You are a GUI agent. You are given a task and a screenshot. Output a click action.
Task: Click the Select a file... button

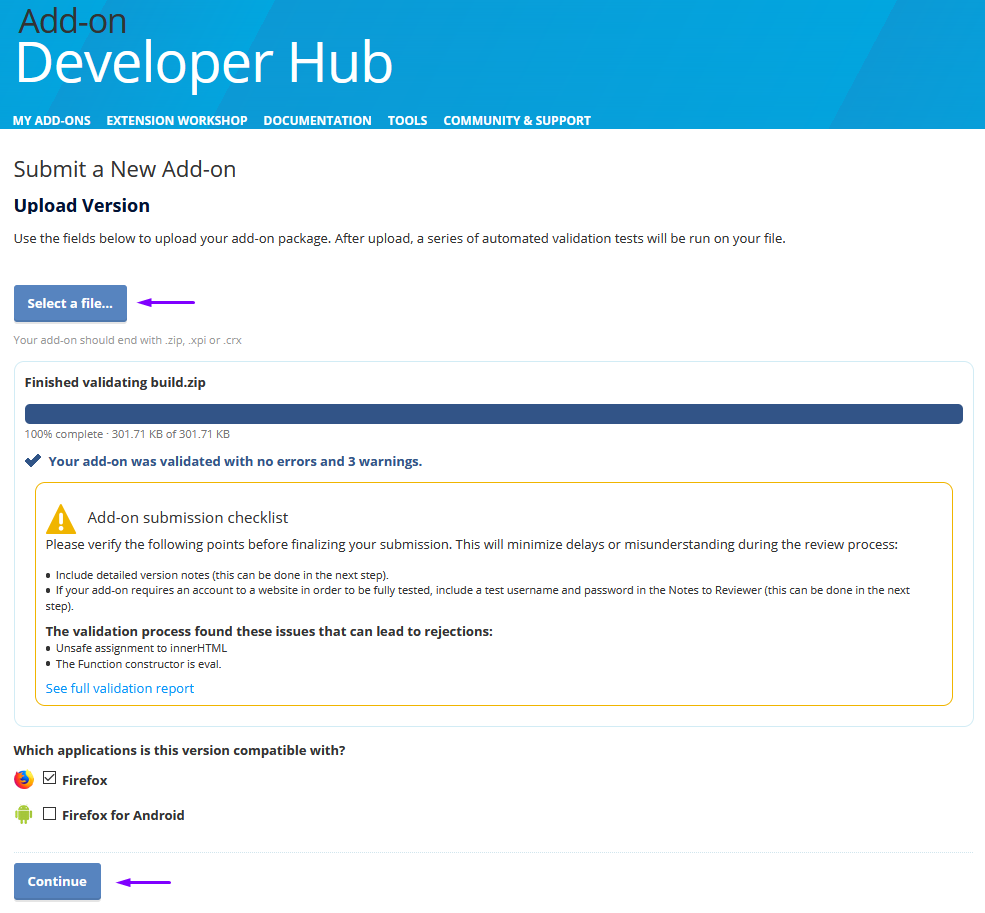tap(70, 303)
